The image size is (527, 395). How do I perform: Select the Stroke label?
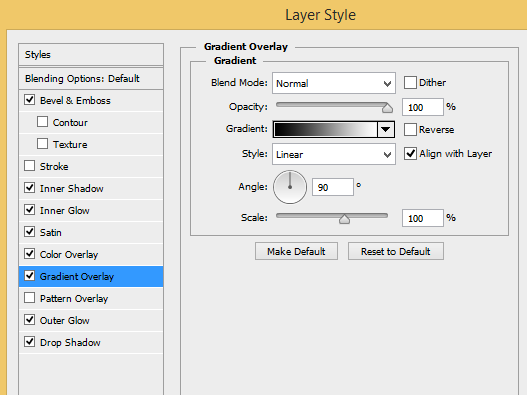pyautogui.click(x=54, y=166)
